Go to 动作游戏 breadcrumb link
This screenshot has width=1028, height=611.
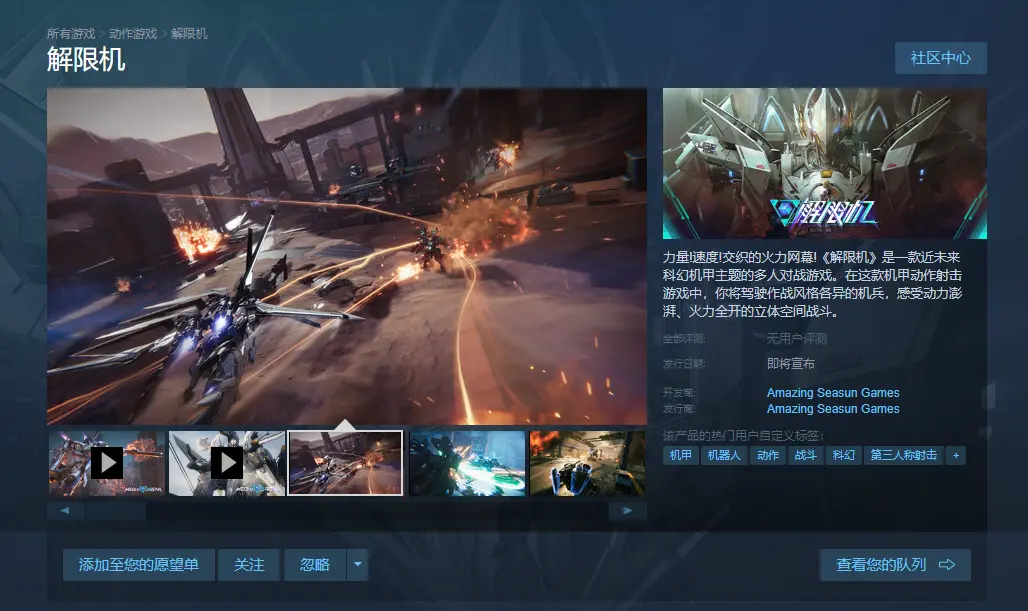pyautogui.click(x=133, y=33)
